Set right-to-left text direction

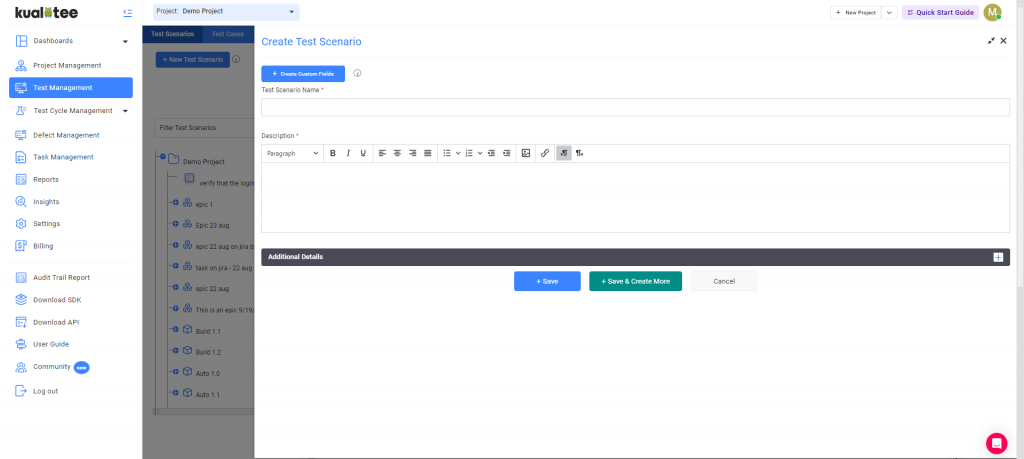[579, 153]
